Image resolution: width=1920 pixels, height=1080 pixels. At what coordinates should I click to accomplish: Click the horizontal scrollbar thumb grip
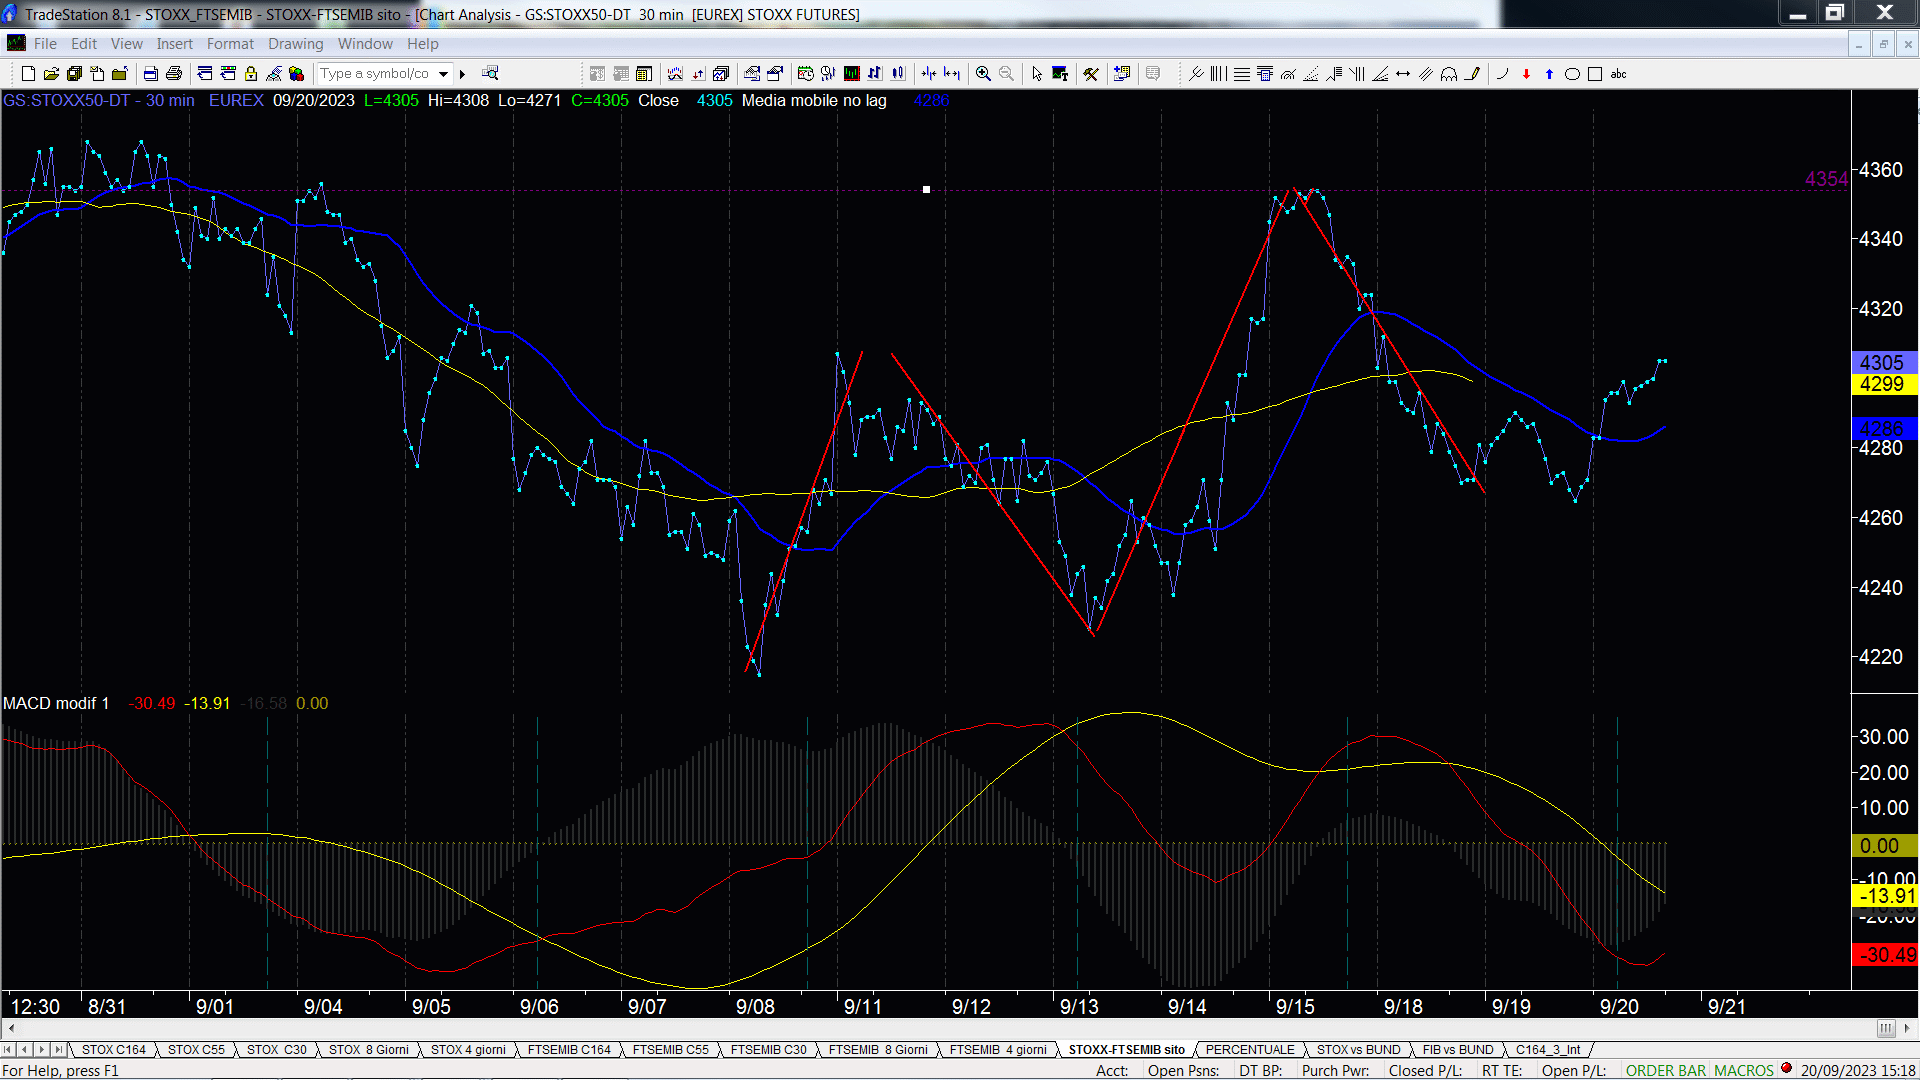[1886, 1028]
